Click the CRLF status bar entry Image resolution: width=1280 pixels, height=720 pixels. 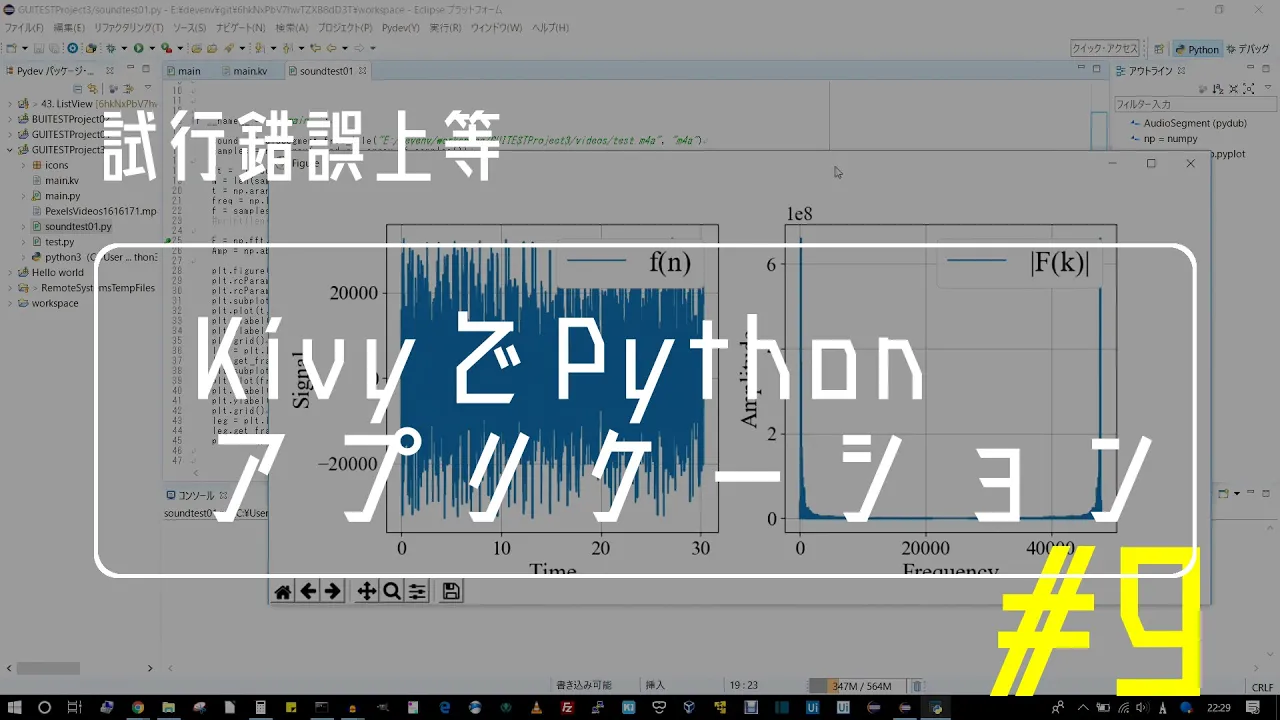point(1262,687)
